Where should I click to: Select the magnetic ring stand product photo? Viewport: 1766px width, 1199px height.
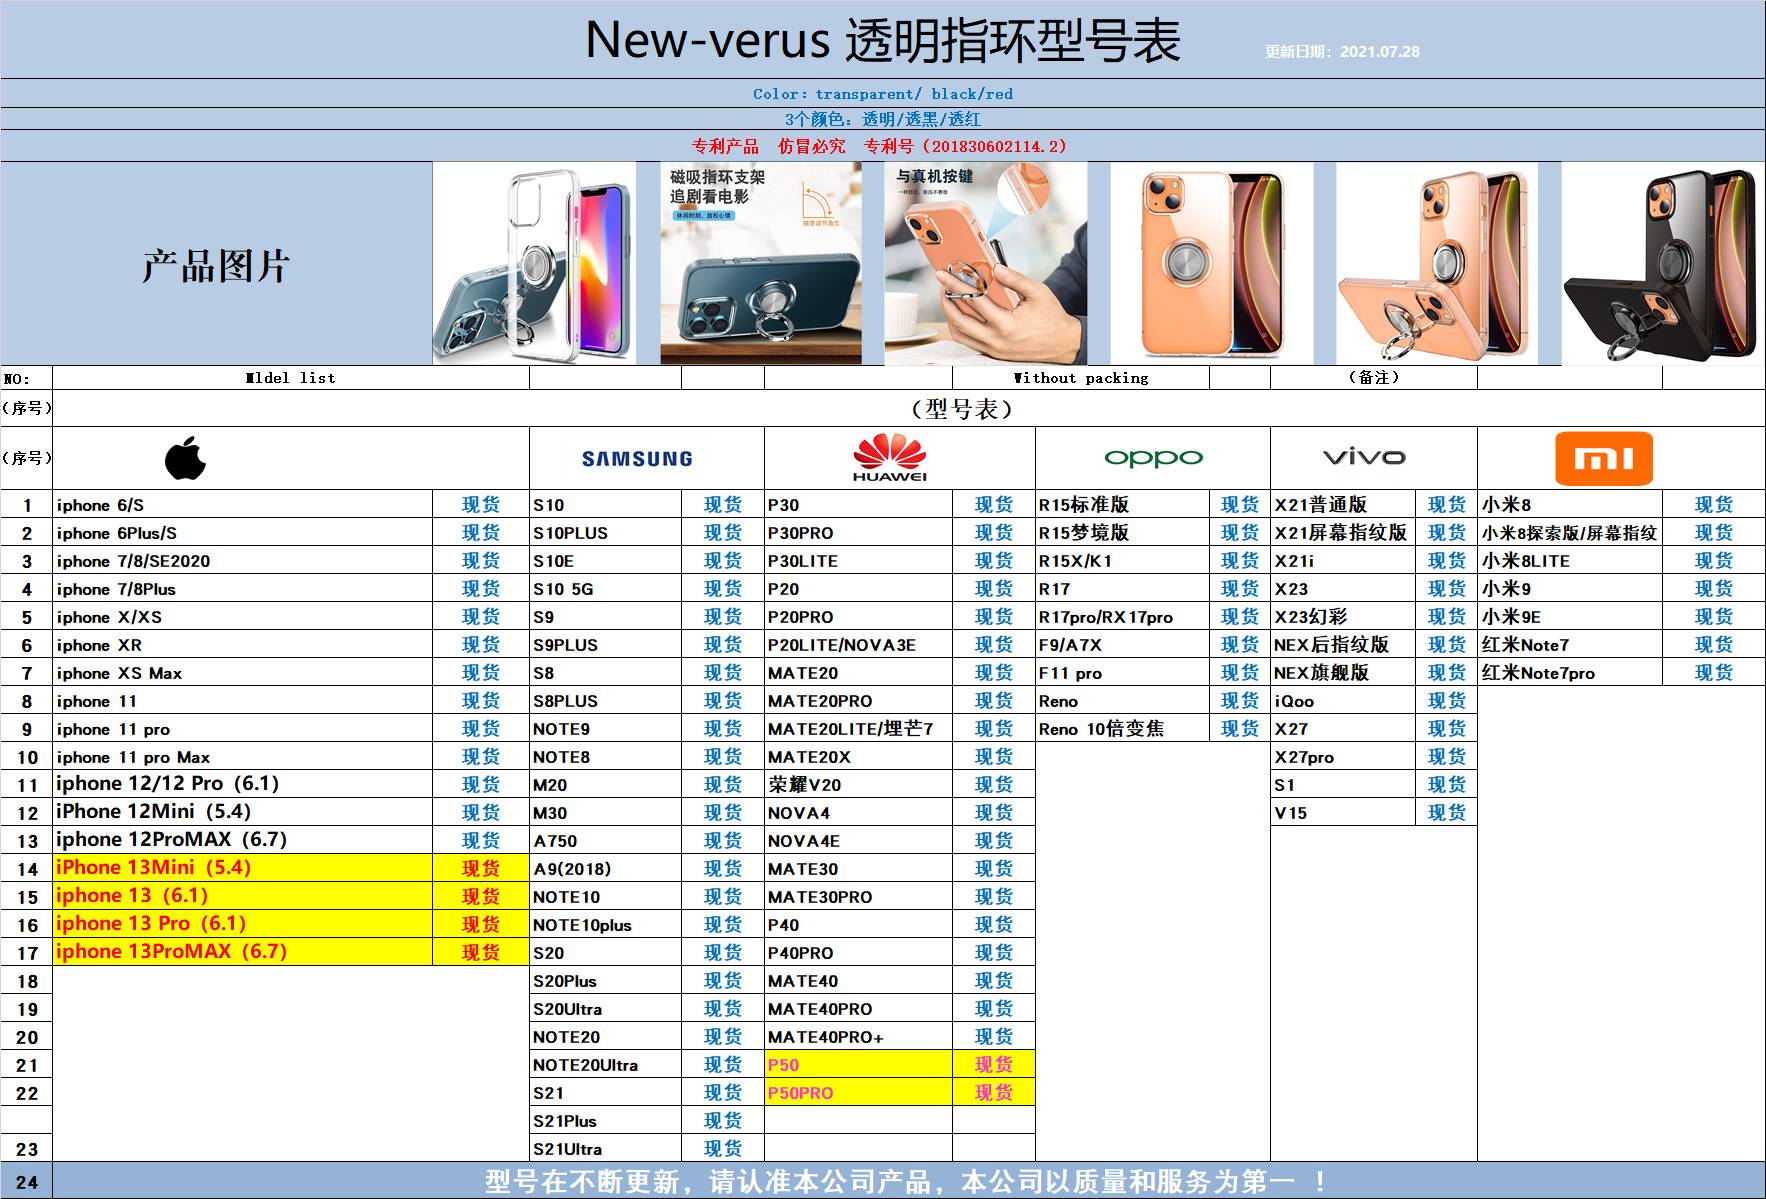[761, 263]
